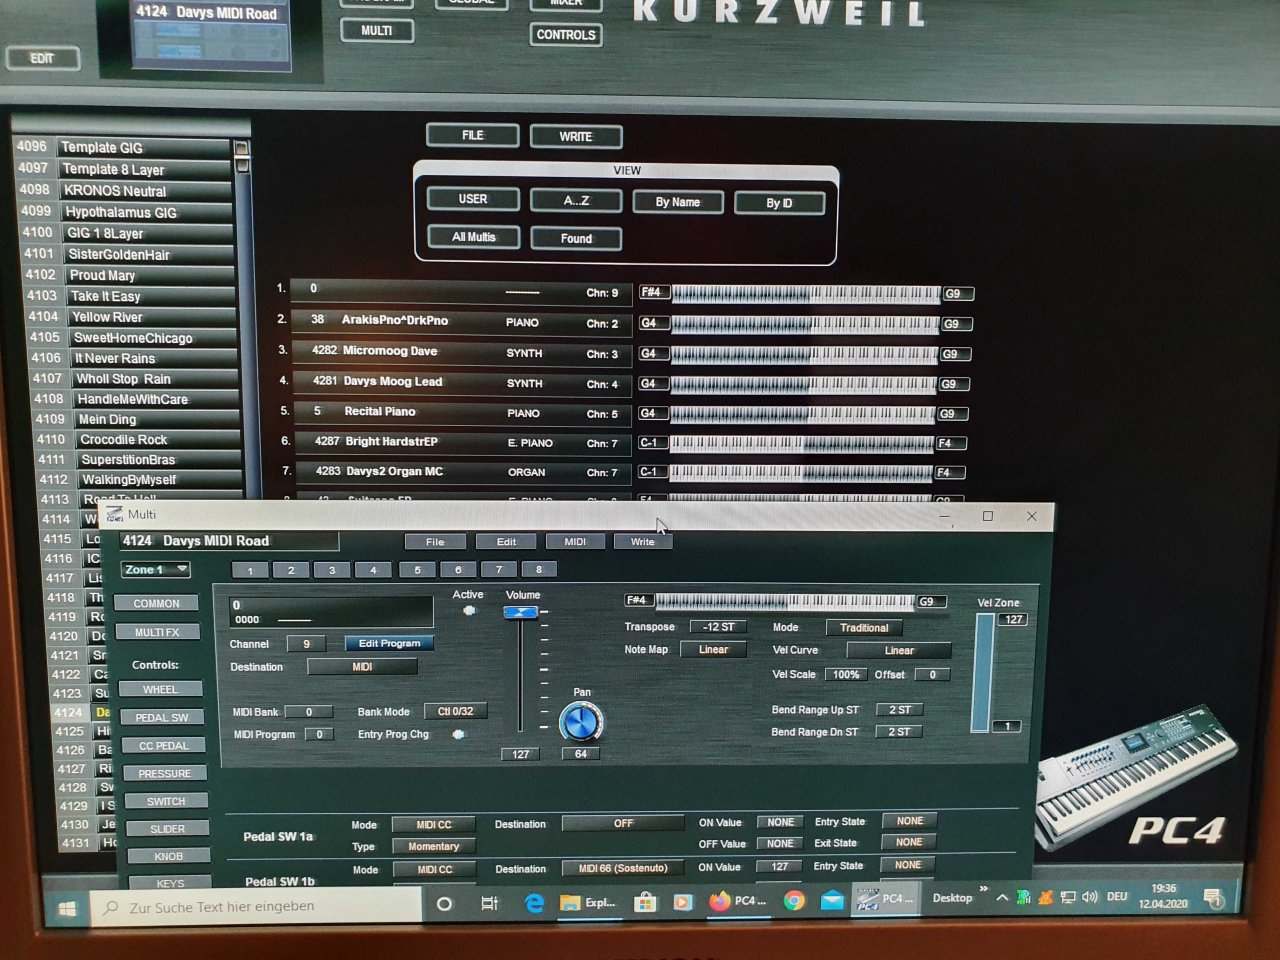Select zone tab 5
1280x960 pixels.
point(417,570)
